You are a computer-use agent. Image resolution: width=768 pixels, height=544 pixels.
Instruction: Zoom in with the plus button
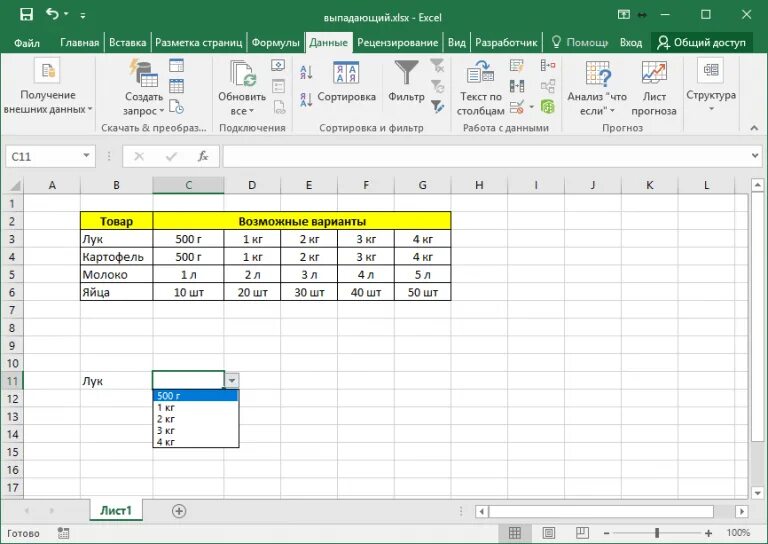coord(708,533)
